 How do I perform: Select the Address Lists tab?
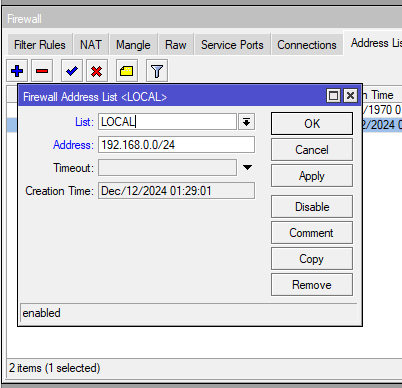[373, 43]
